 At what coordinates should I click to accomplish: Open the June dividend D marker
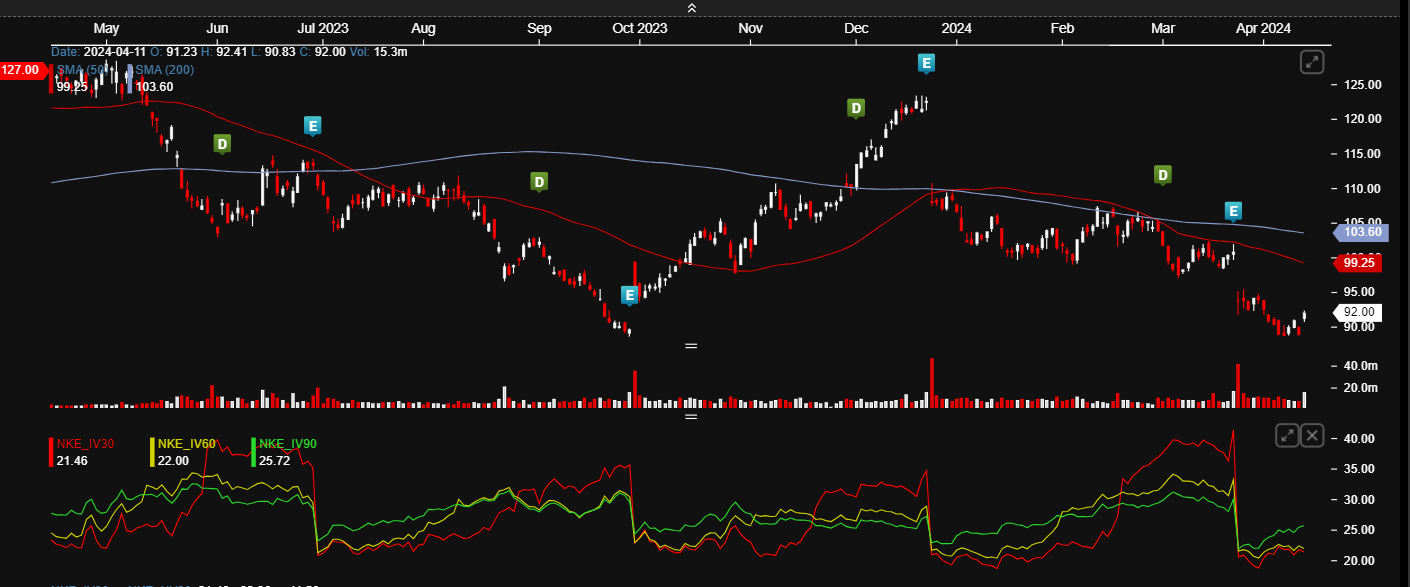(x=221, y=144)
